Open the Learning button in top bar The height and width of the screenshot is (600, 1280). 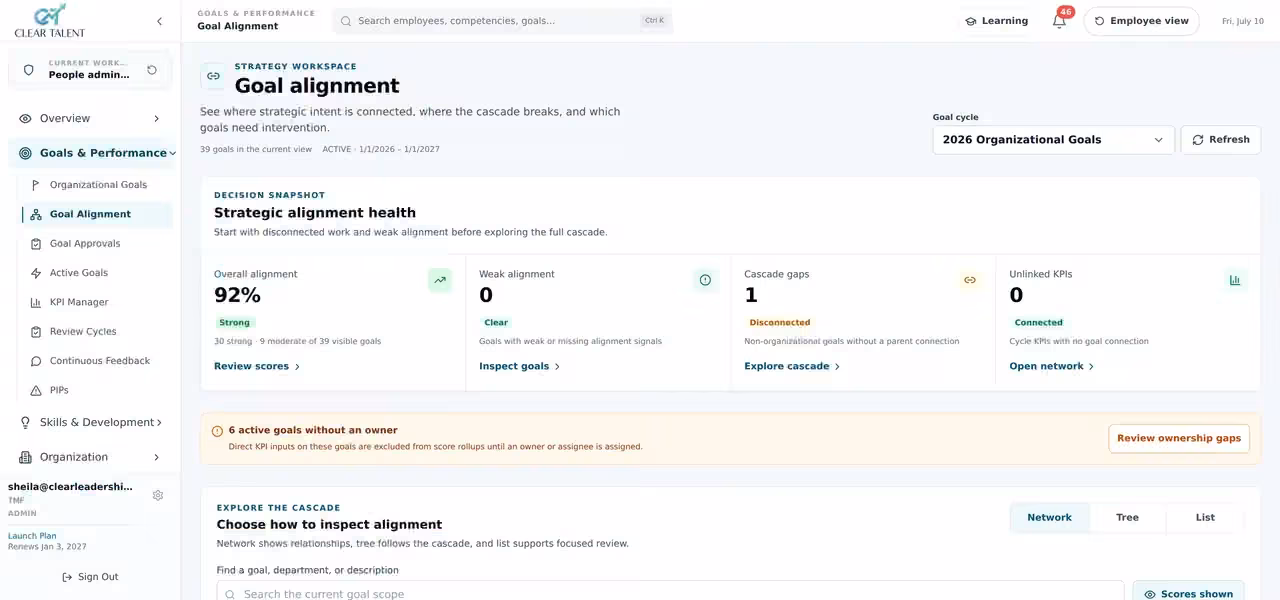pos(996,21)
